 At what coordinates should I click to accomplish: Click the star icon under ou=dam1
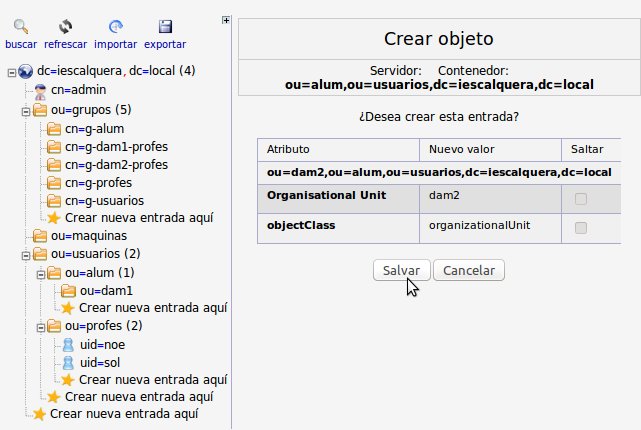tap(68, 308)
